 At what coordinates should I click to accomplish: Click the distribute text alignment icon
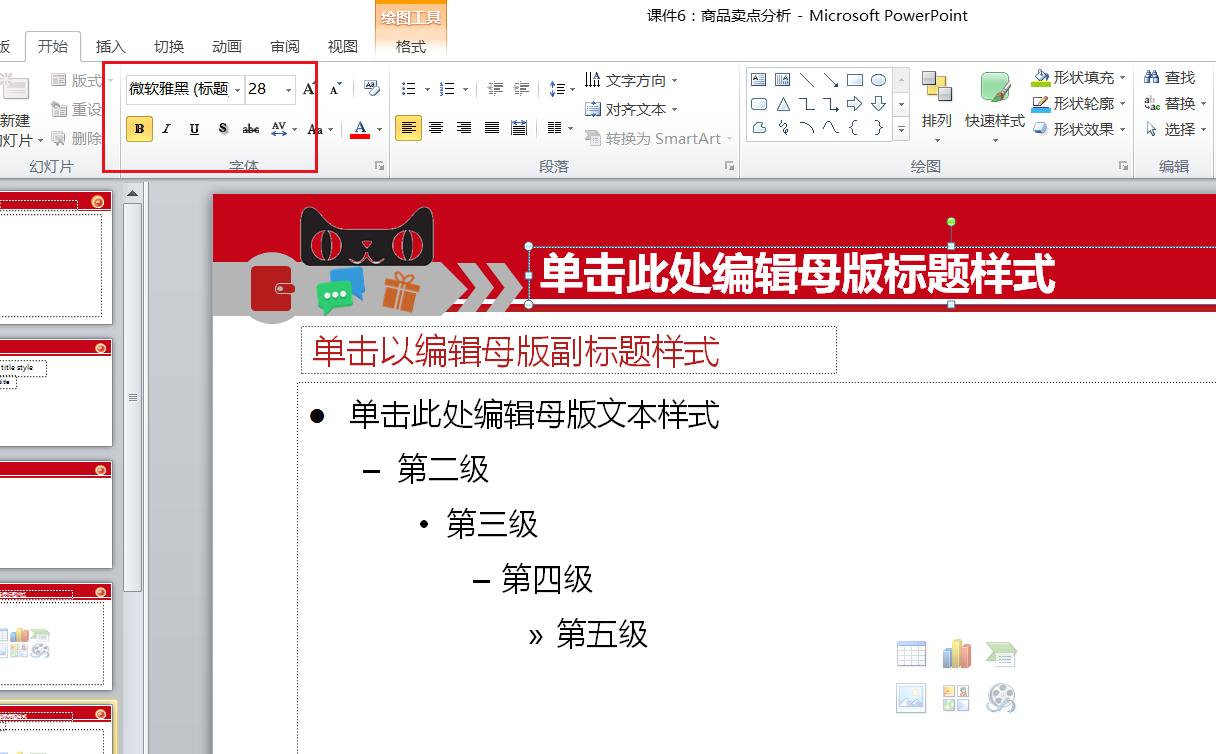pos(519,128)
